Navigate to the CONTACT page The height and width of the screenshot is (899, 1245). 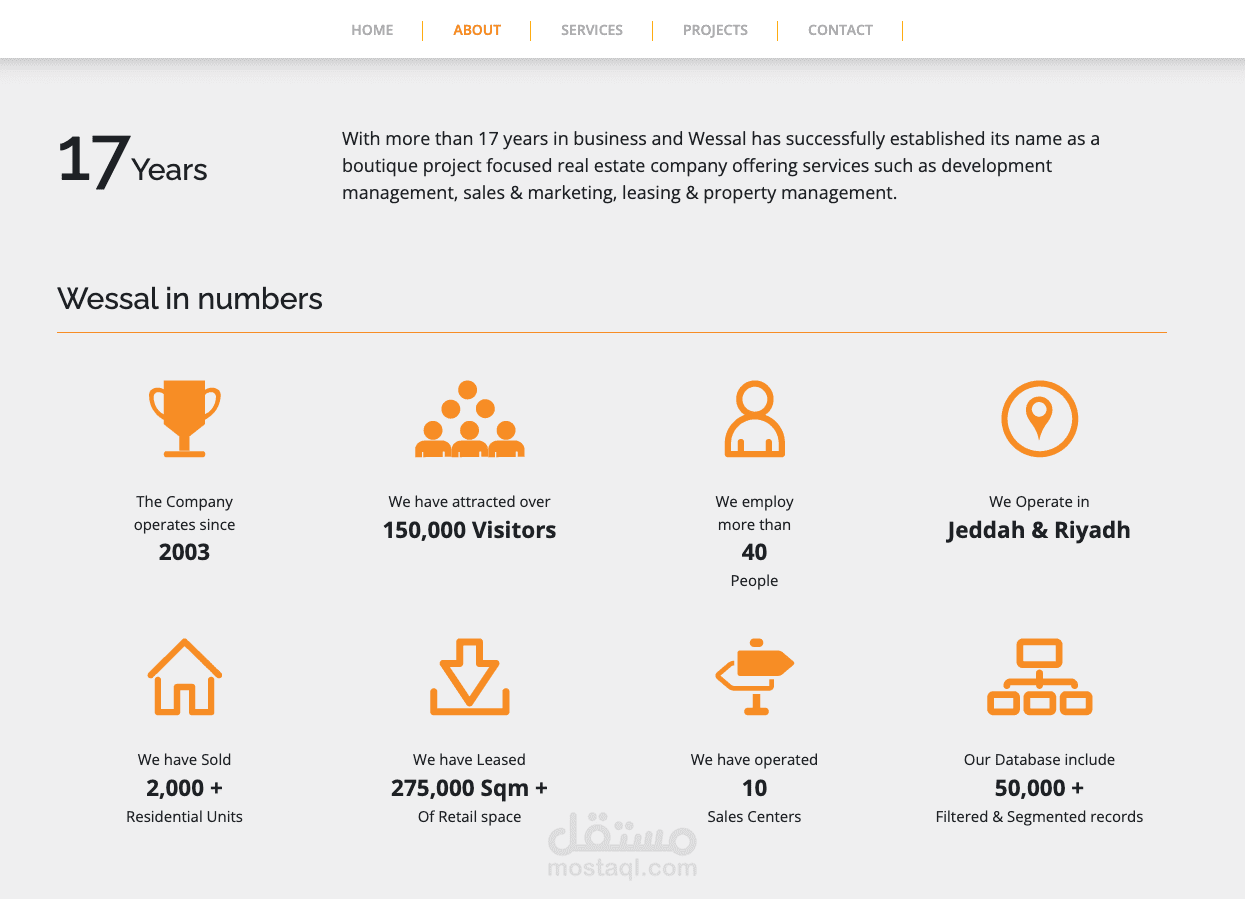coord(840,30)
